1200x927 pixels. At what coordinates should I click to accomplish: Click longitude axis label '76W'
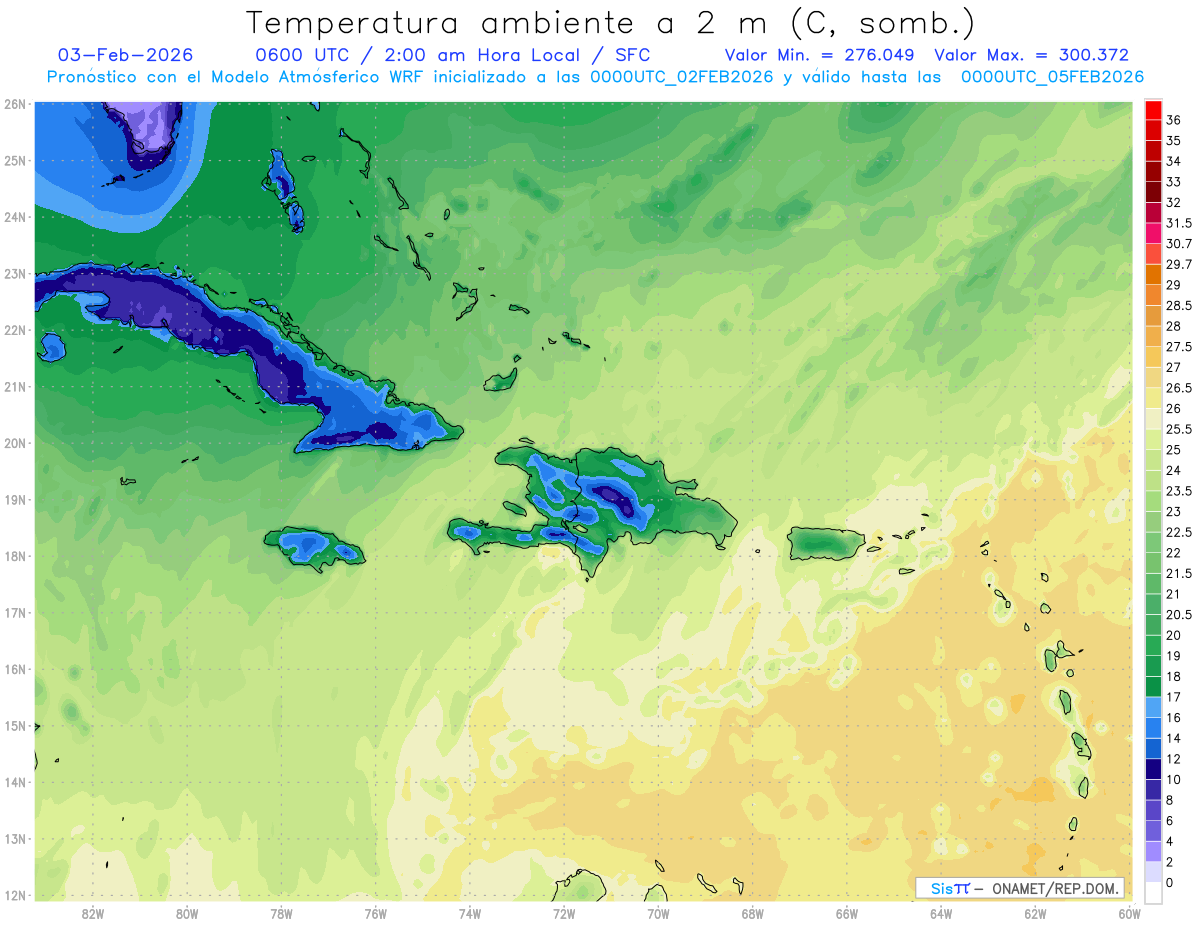(x=376, y=913)
